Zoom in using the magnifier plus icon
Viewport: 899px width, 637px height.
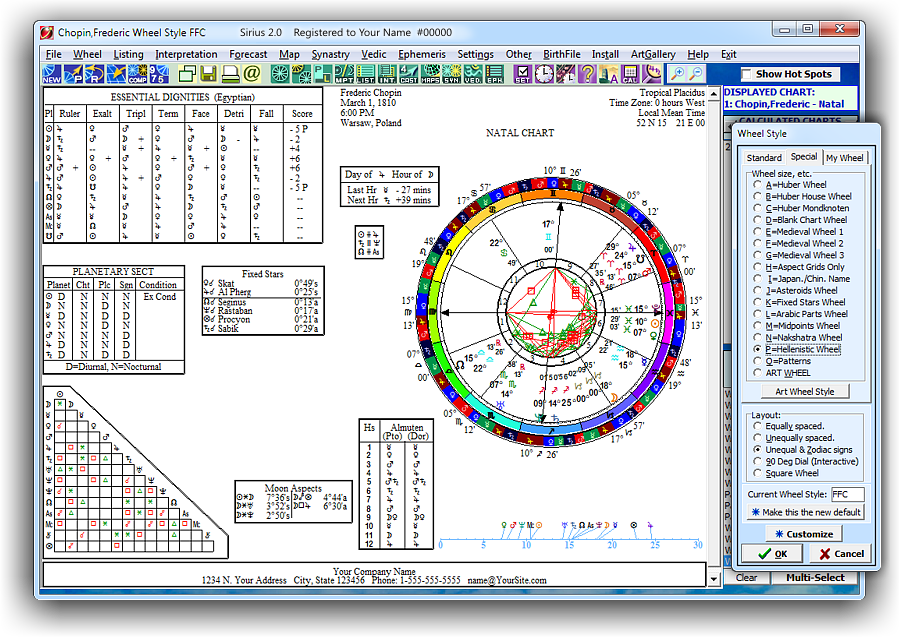coord(678,73)
